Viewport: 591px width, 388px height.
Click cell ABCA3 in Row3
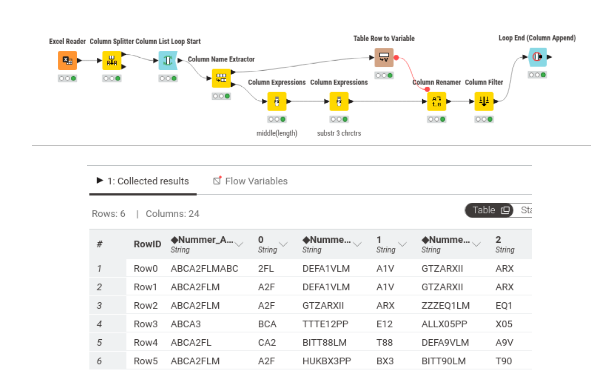[x=185, y=324]
